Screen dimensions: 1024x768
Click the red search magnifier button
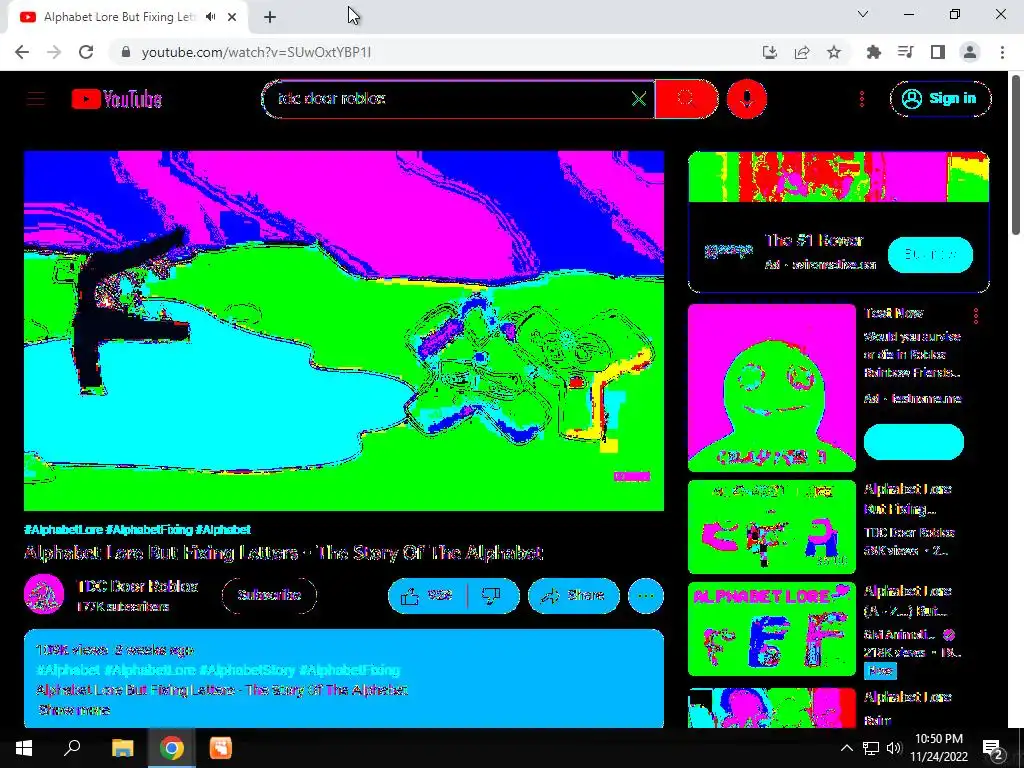point(686,99)
